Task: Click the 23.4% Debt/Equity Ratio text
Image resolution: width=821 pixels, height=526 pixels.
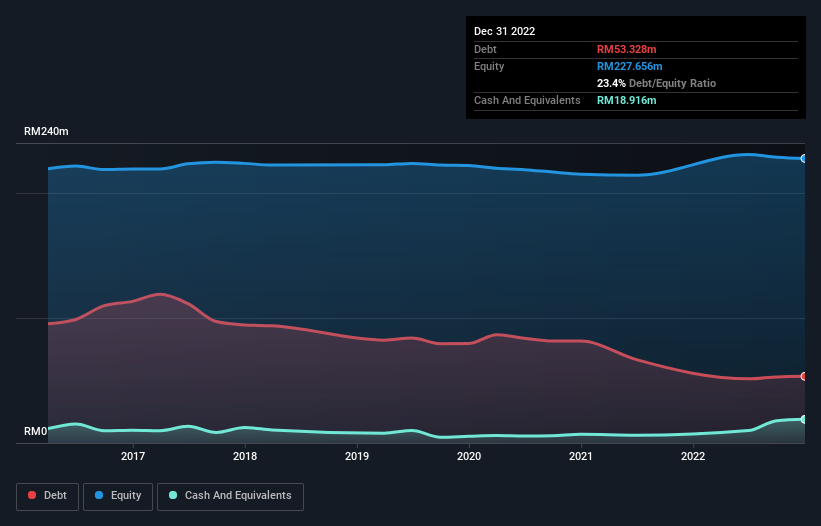Action: (657, 83)
